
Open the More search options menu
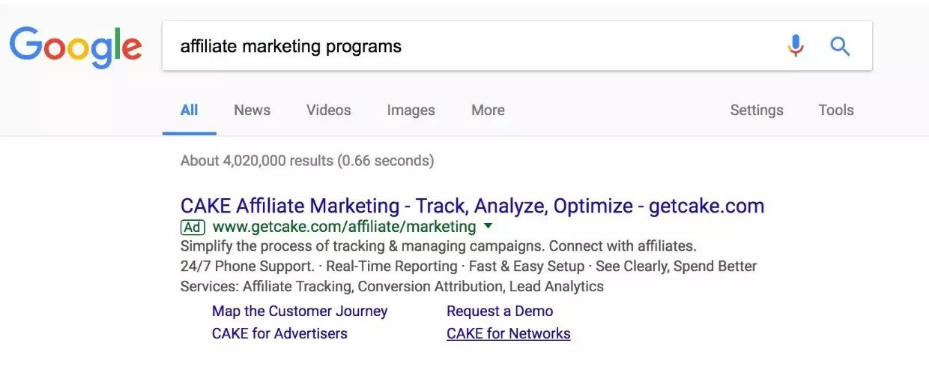[x=488, y=110]
